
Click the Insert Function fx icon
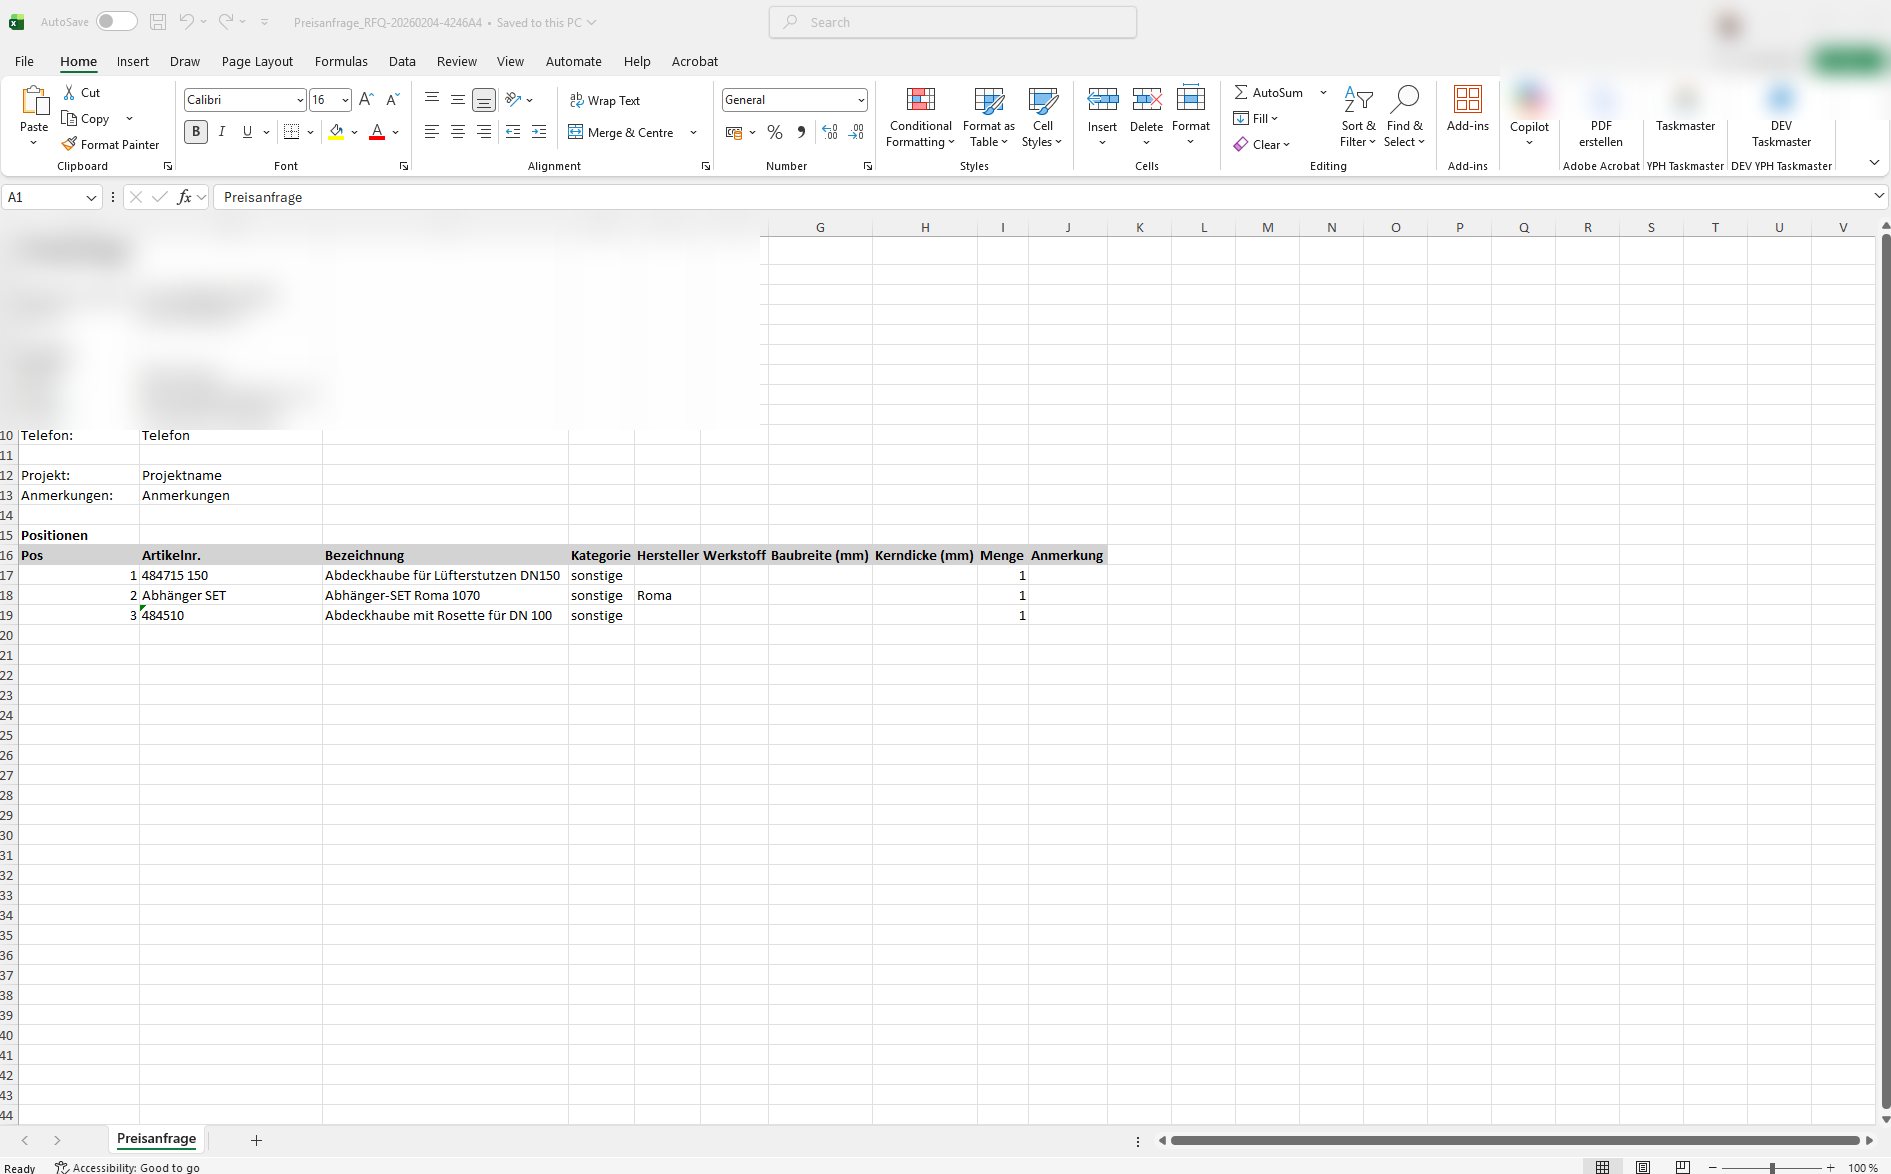184,197
